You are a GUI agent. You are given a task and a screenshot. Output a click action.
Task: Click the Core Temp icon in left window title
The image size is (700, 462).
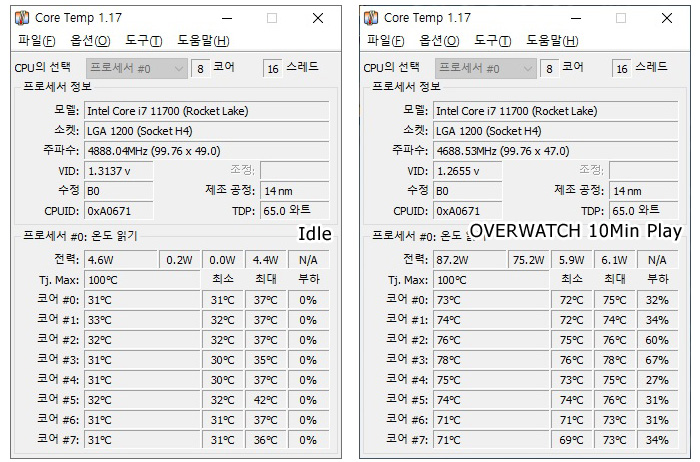pos(22,18)
